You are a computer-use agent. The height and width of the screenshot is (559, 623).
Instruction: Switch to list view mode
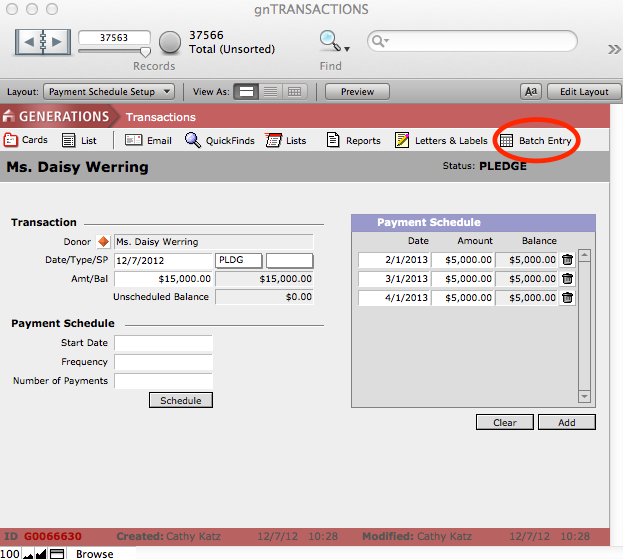270,91
